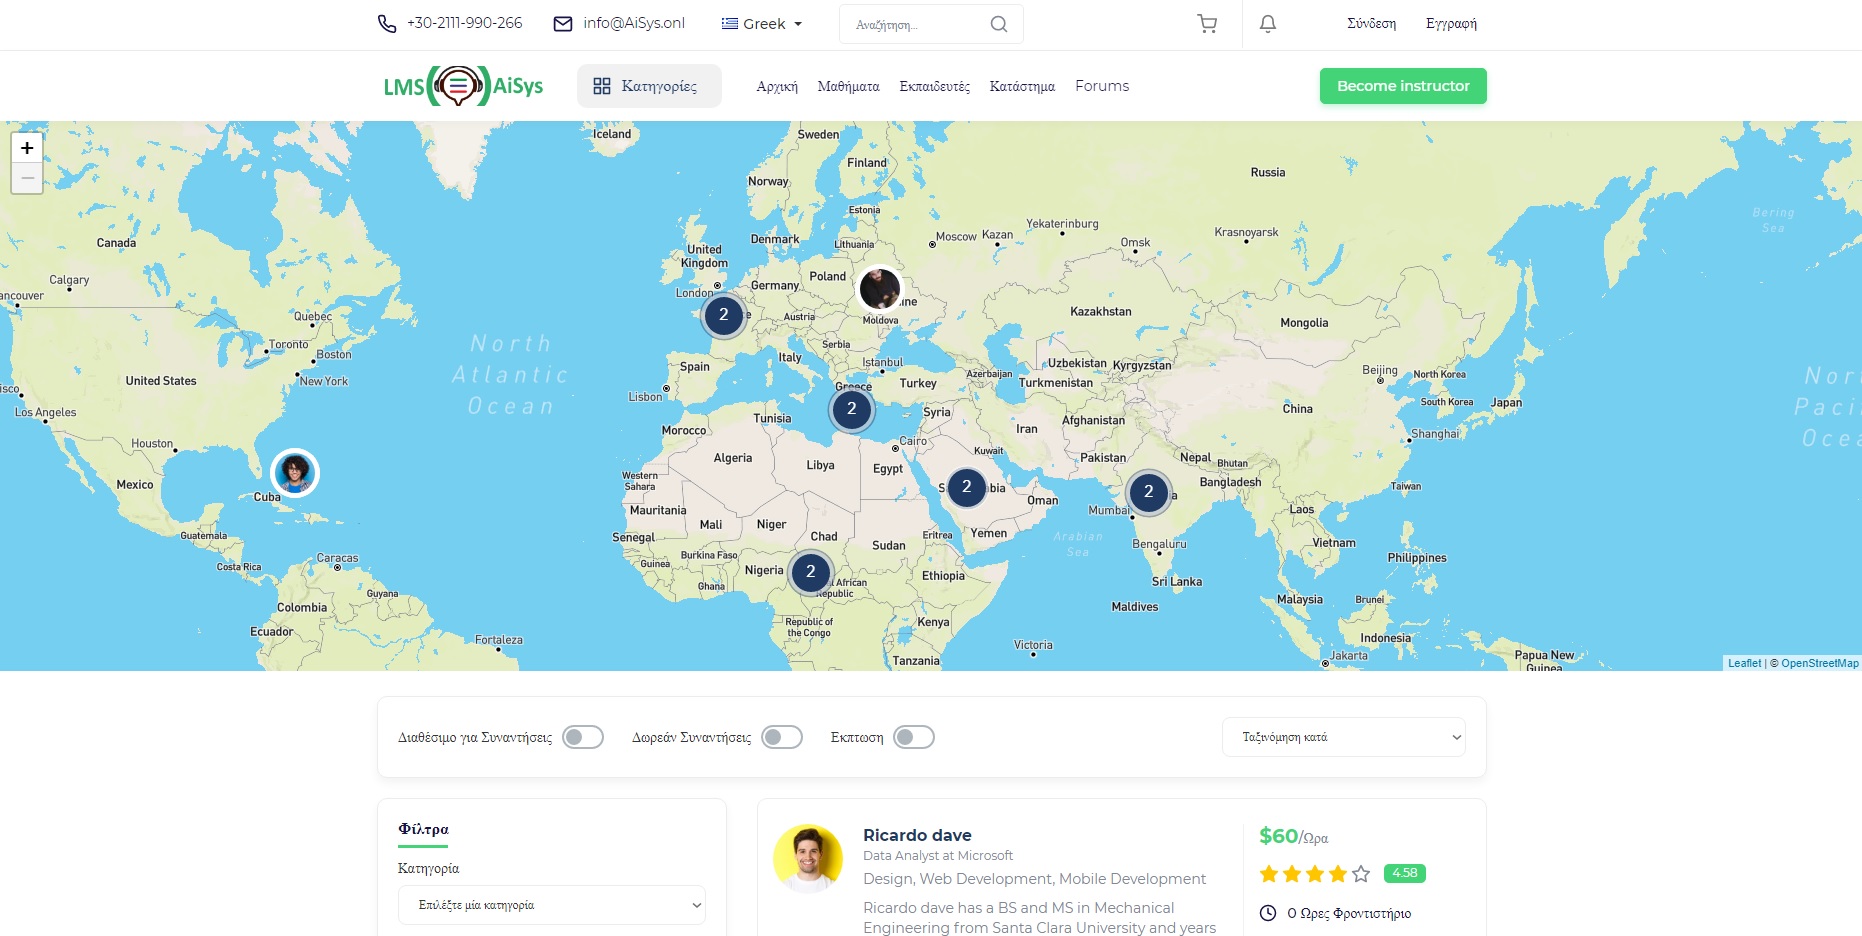This screenshot has width=1862, height=936.
Task: Toggle Διαθέσιμο για Συναντήσεις switch
Action: tap(582, 737)
